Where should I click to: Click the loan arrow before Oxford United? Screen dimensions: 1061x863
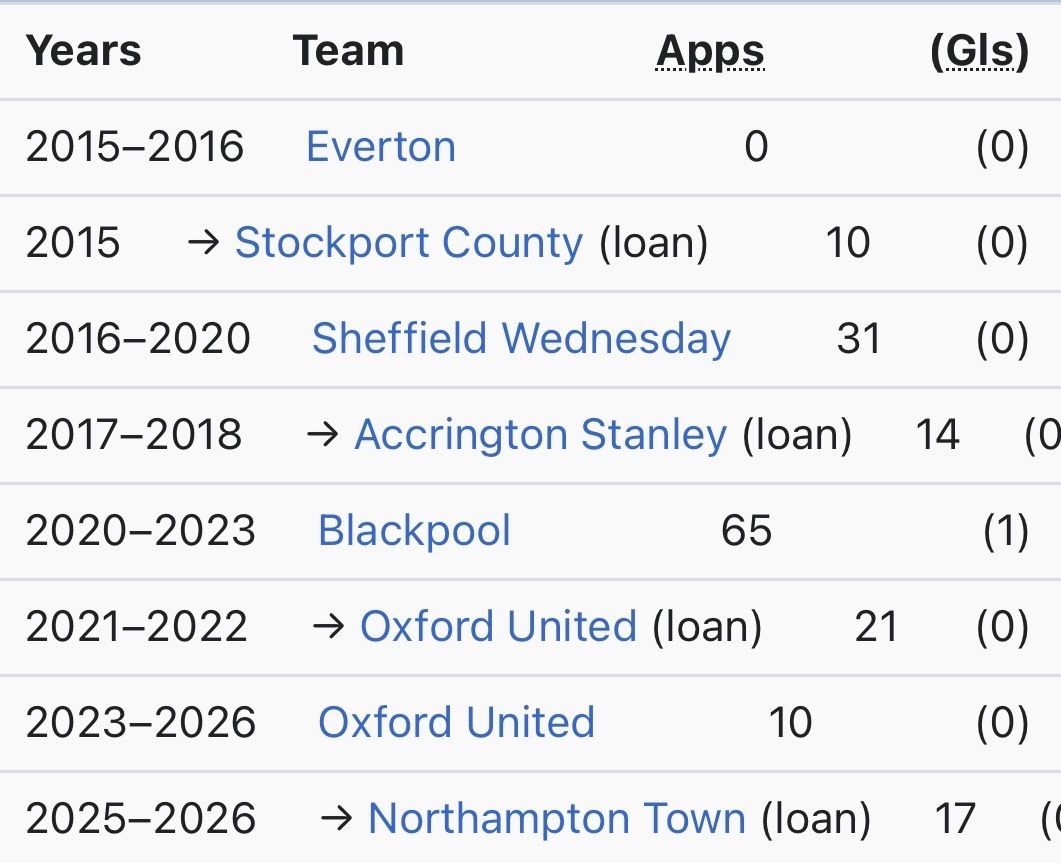[x=329, y=627]
